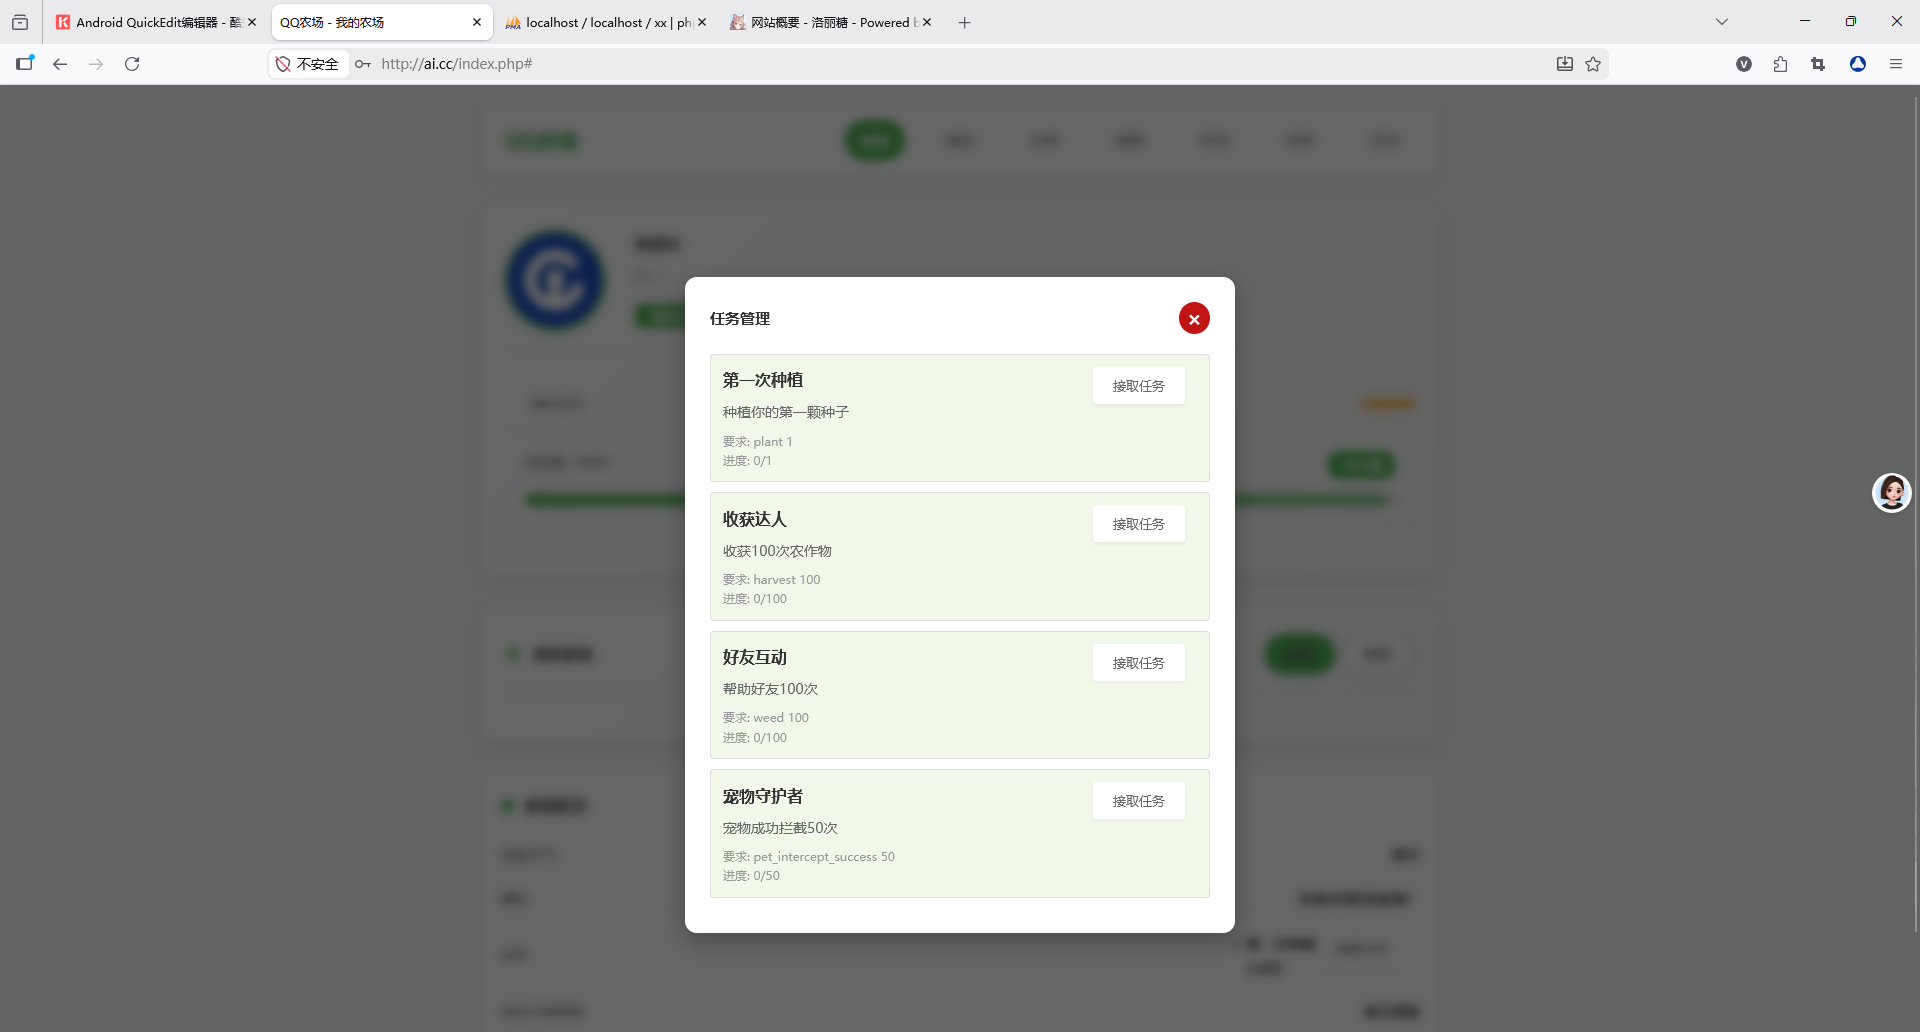Reload the current page

(x=132, y=64)
